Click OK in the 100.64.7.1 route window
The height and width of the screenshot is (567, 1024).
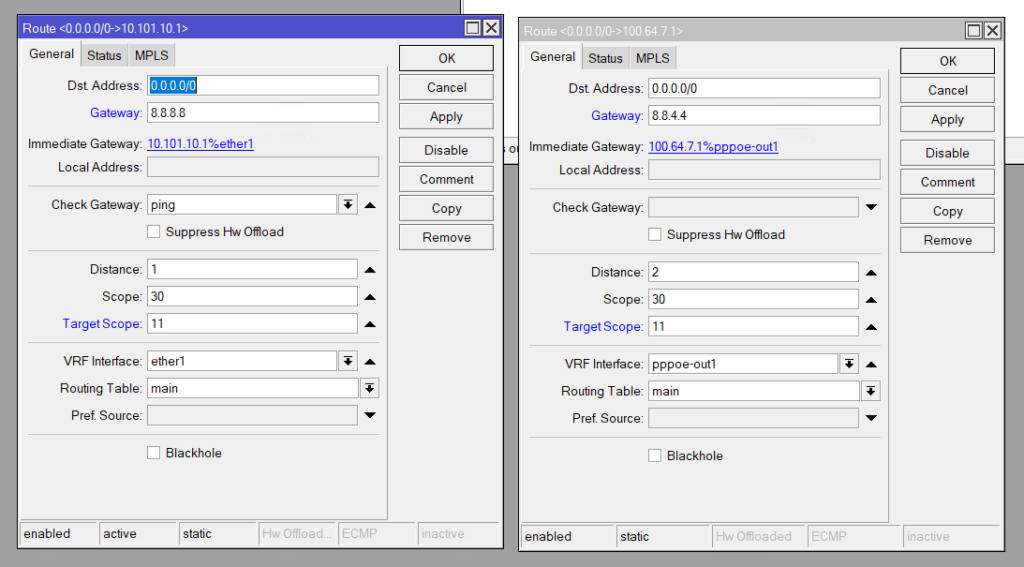[947, 61]
